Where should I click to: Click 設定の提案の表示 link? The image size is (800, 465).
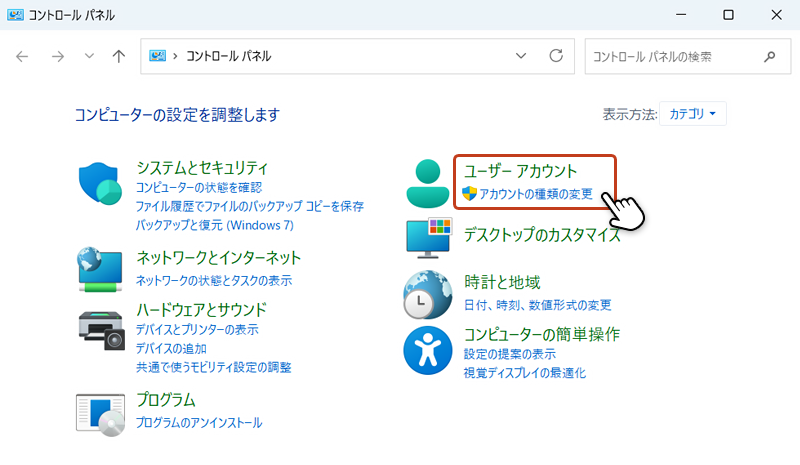510,354
